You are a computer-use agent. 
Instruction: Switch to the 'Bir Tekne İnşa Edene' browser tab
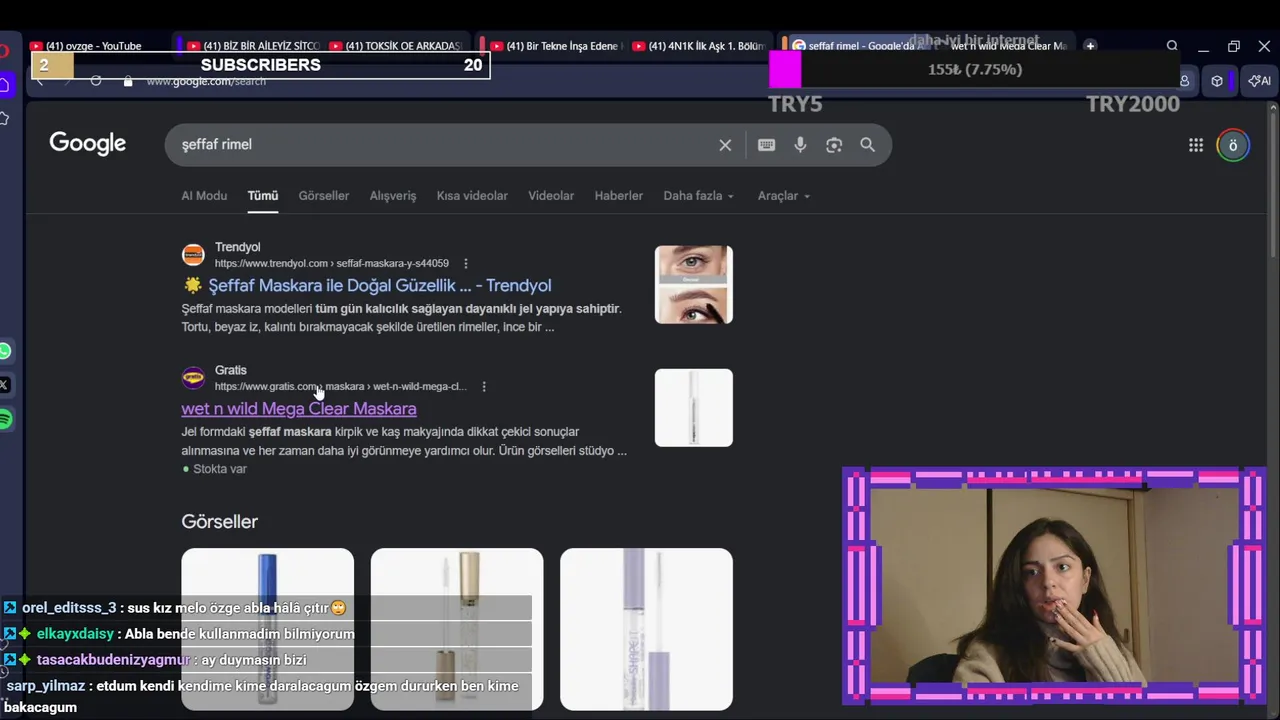(x=558, y=46)
